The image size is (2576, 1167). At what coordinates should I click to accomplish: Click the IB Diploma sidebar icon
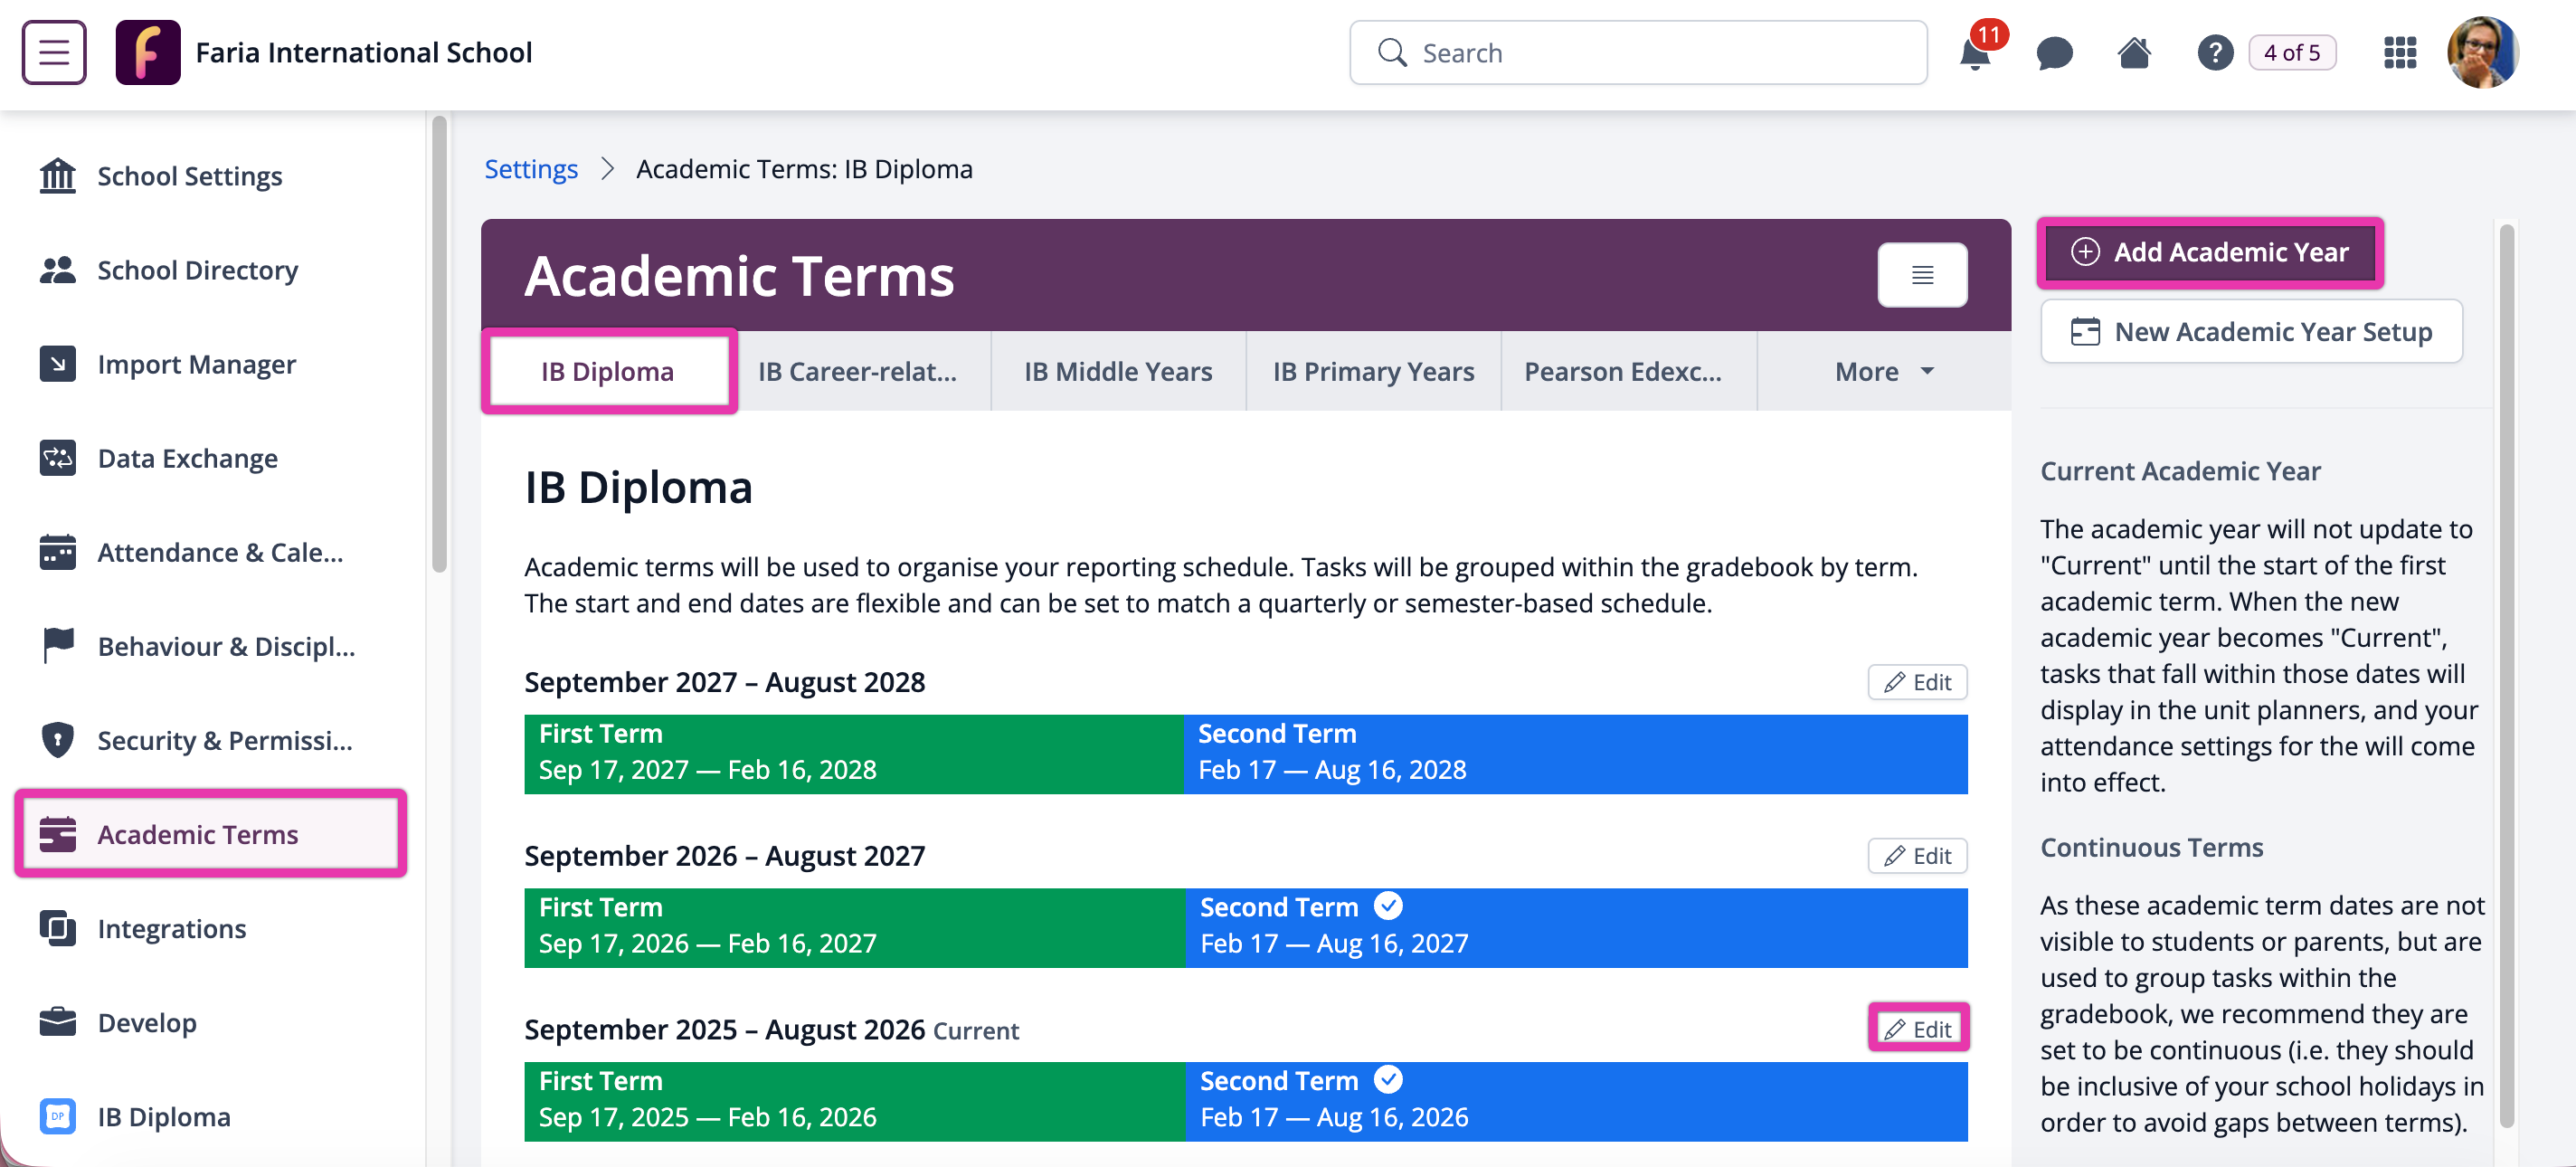pos(58,1116)
